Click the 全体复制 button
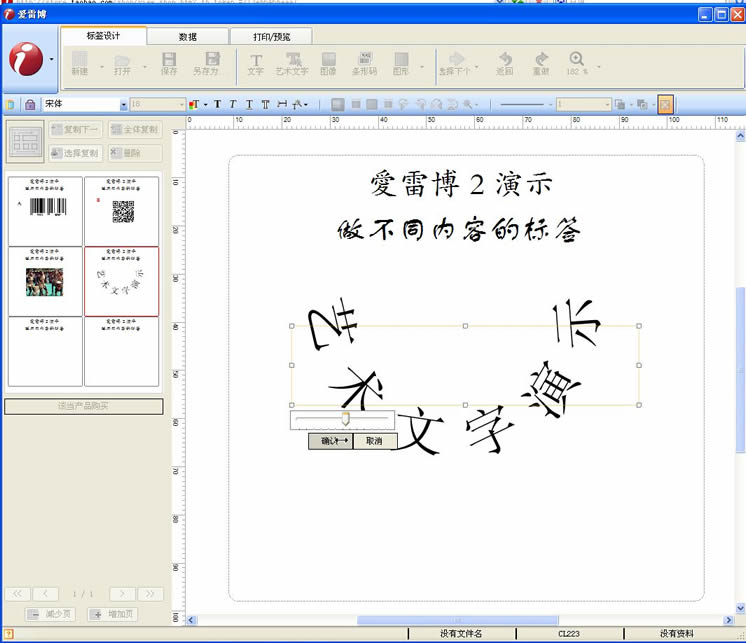746x643 pixels. 135,129
